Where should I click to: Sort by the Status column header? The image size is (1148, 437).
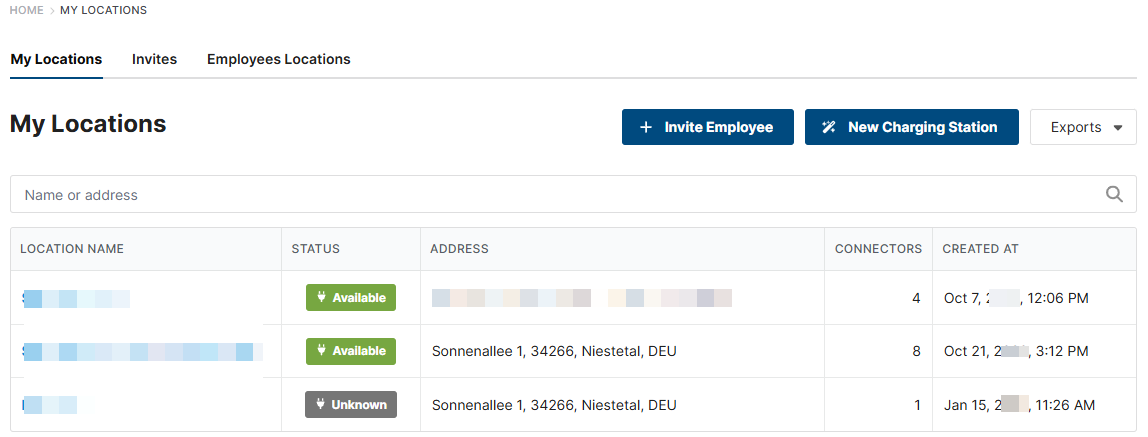click(x=315, y=249)
